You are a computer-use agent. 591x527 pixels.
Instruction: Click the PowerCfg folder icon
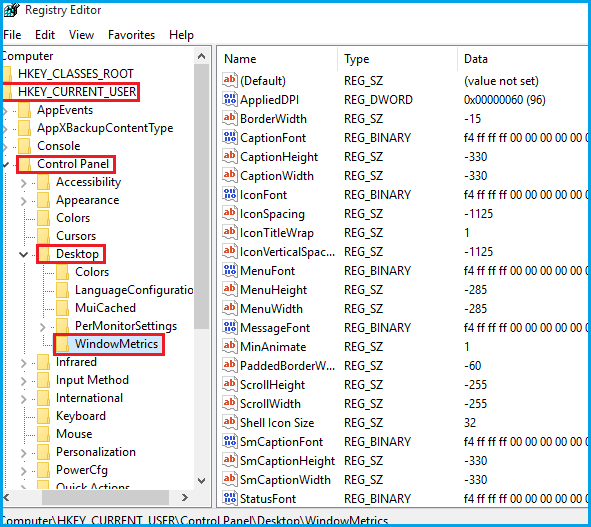coord(44,470)
